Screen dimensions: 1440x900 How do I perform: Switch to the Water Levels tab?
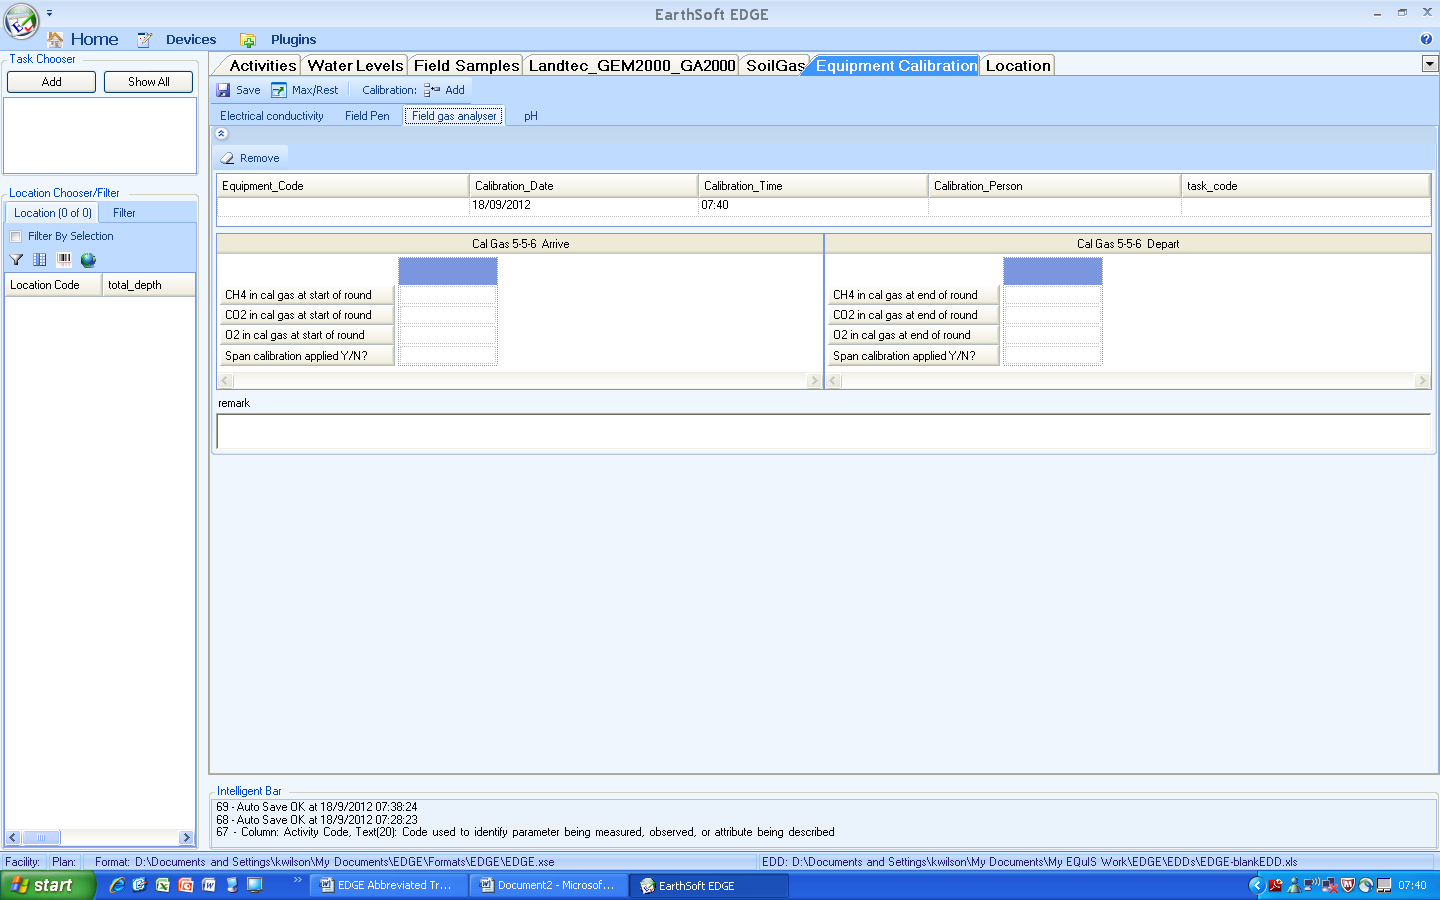pyautogui.click(x=355, y=65)
